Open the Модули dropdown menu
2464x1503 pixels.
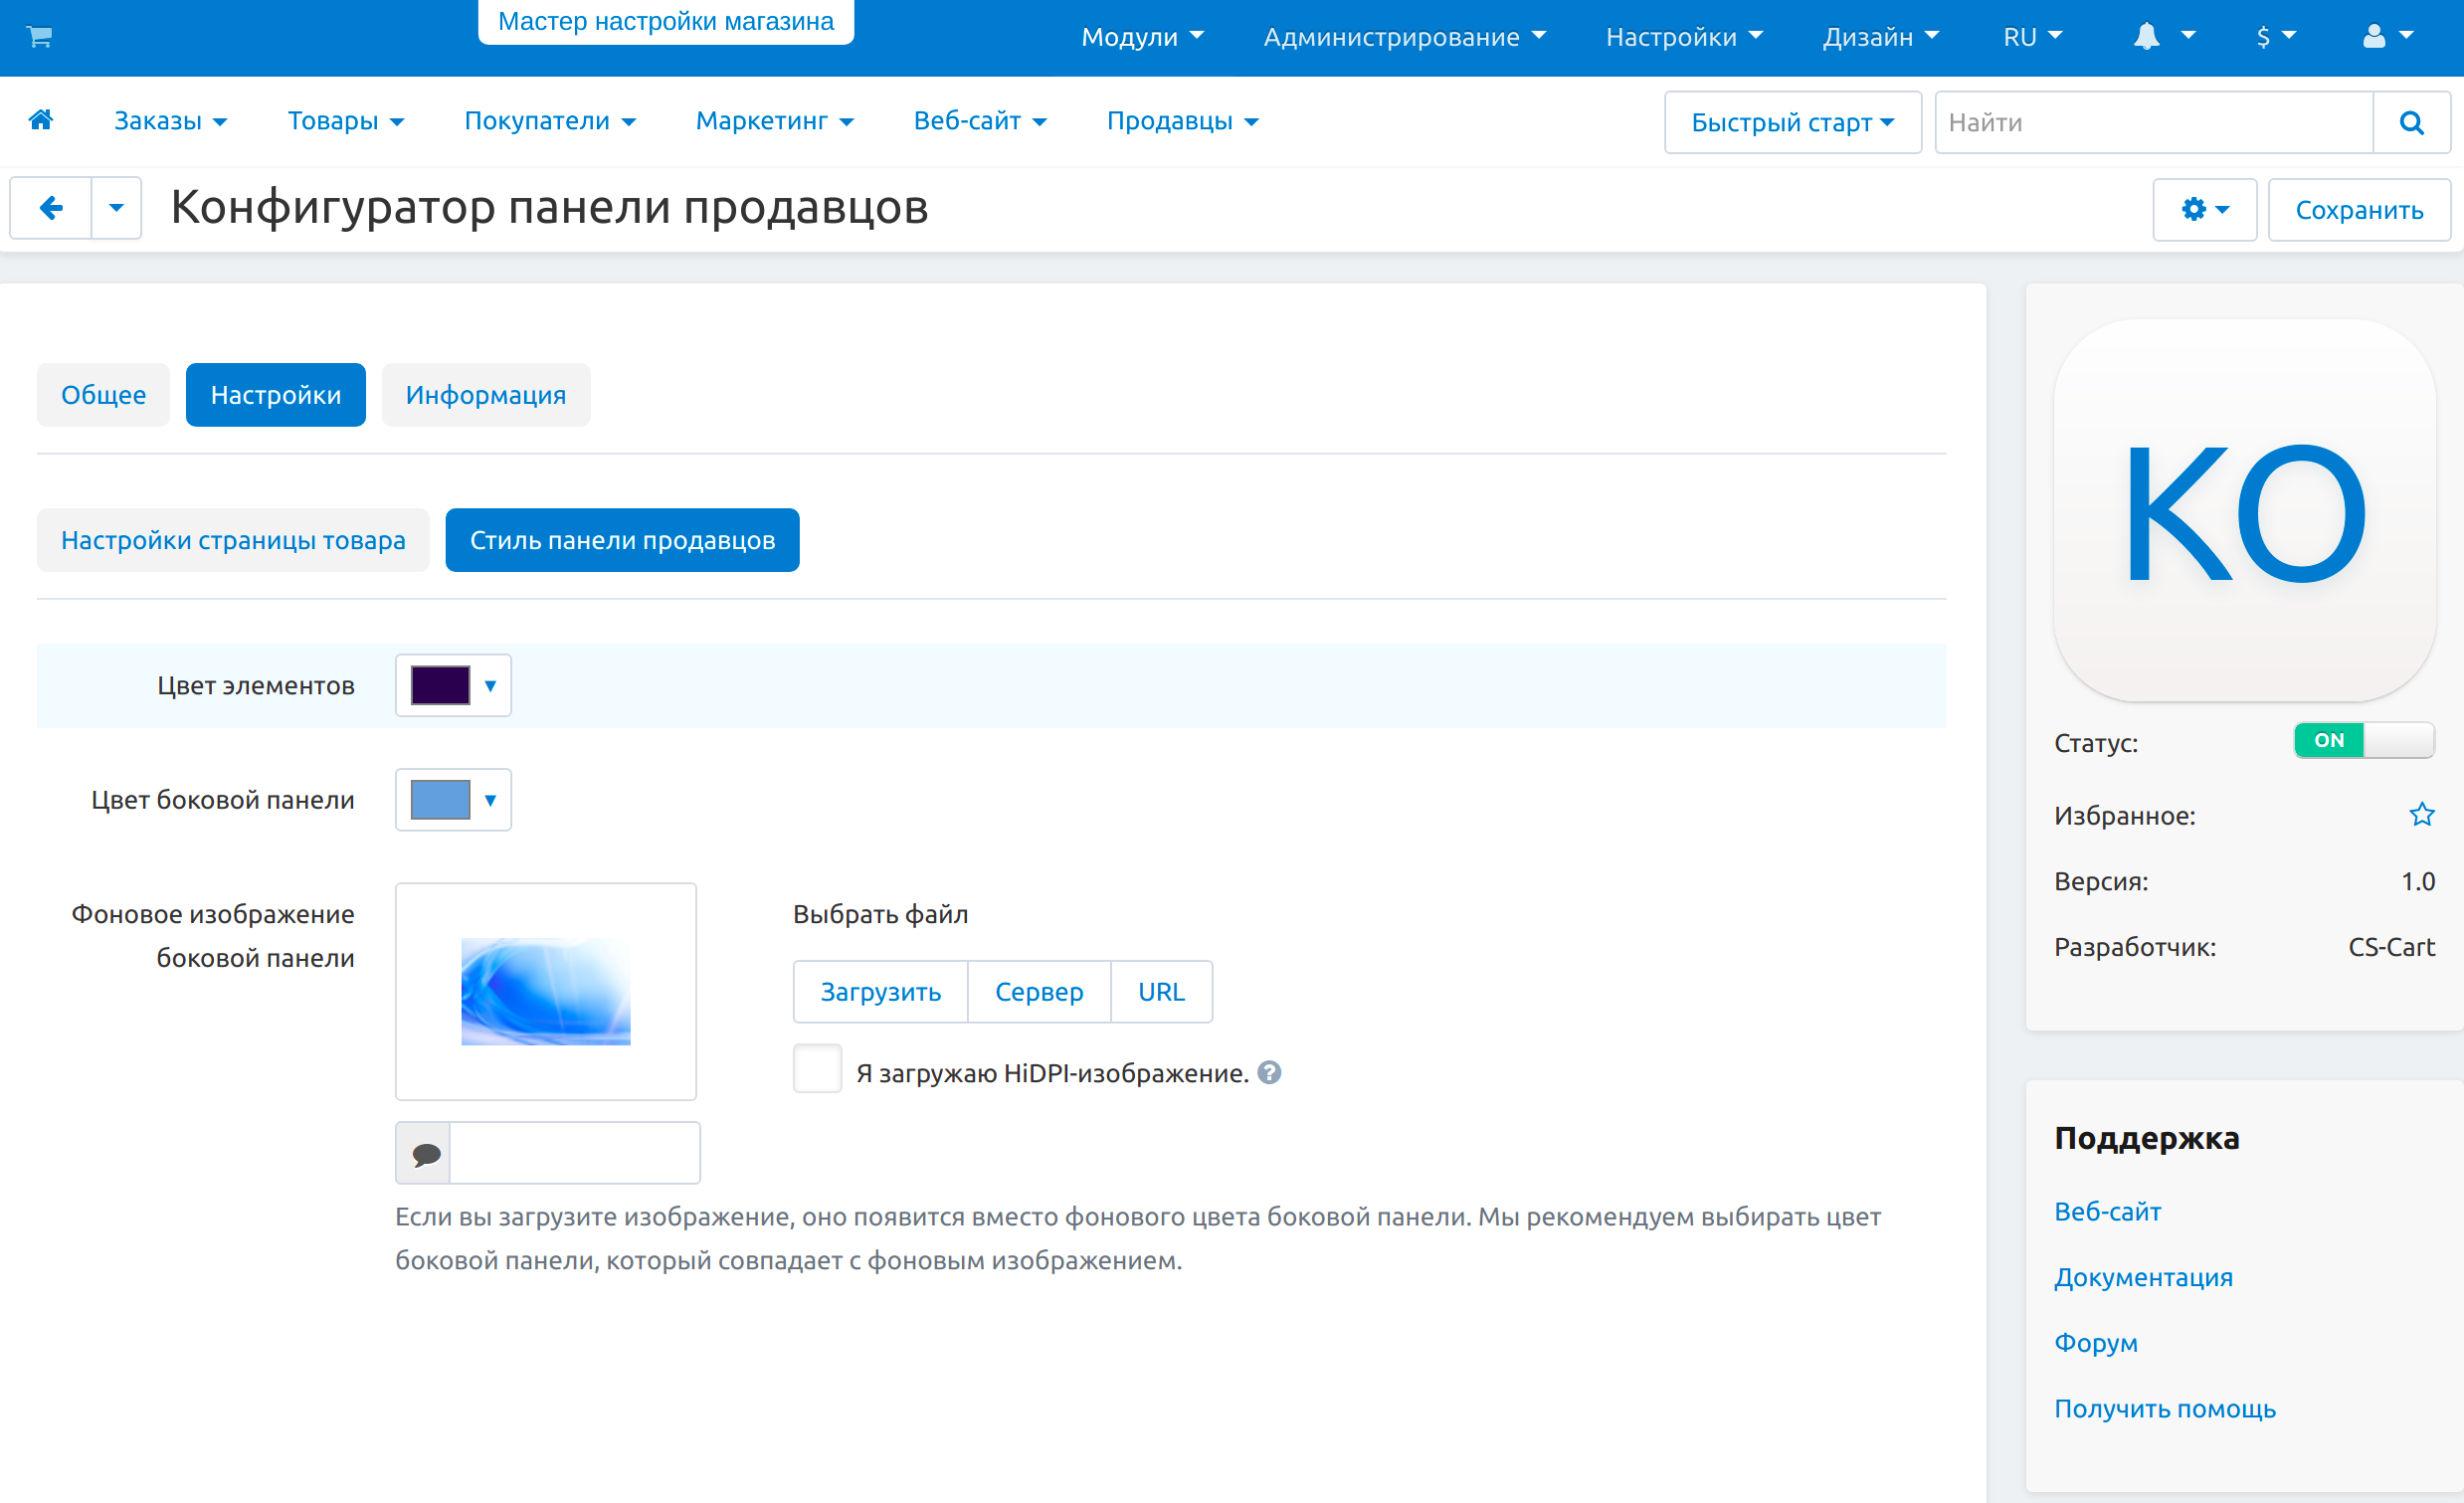point(1142,37)
